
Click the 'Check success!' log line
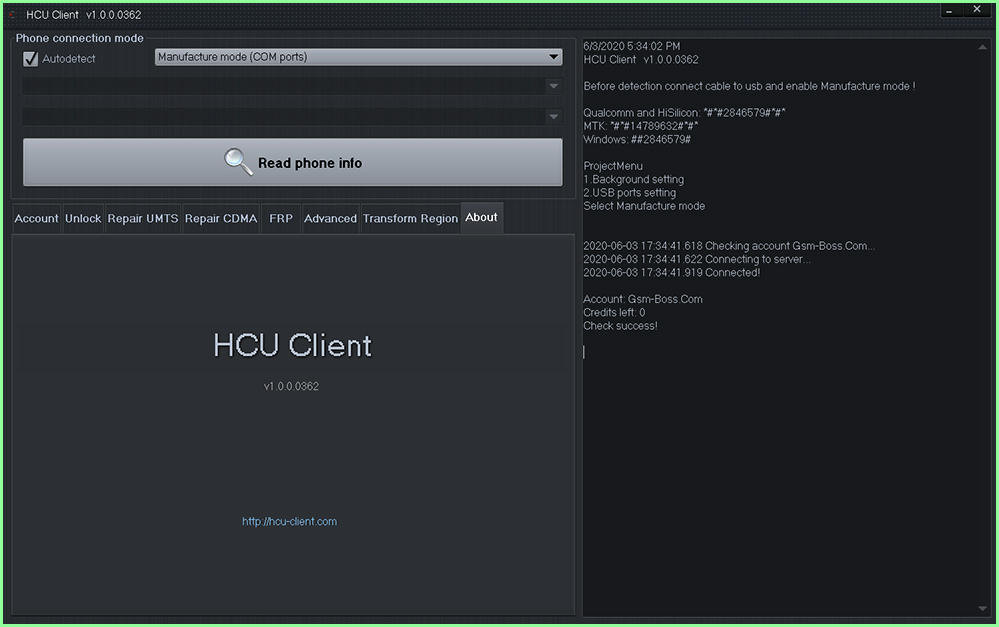coord(620,326)
